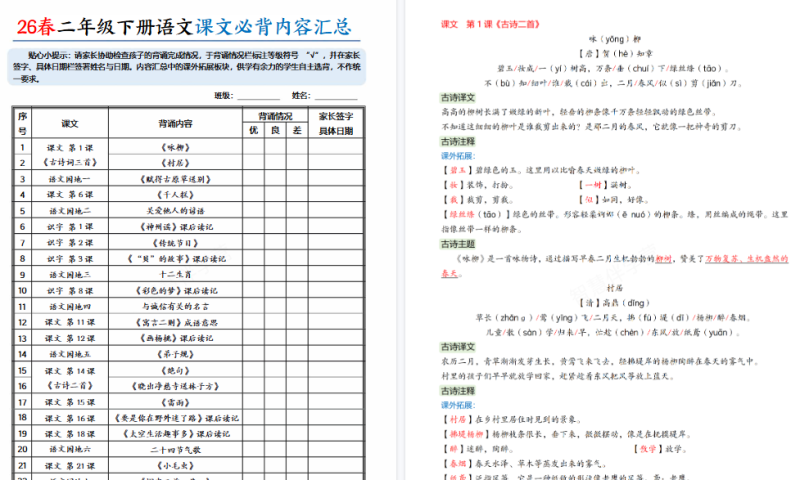The width and height of the screenshot is (800, 480).
Task: Click 《雷雨》 in row 17
Action: tap(175, 402)
